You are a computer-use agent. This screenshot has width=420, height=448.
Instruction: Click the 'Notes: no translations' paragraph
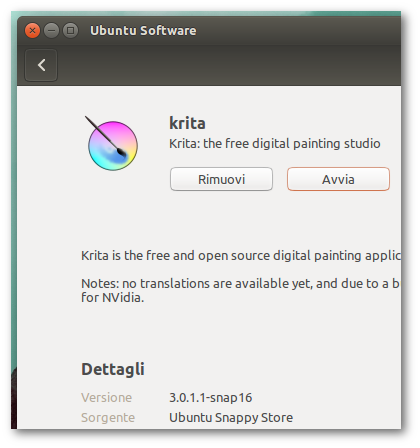coord(241,290)
